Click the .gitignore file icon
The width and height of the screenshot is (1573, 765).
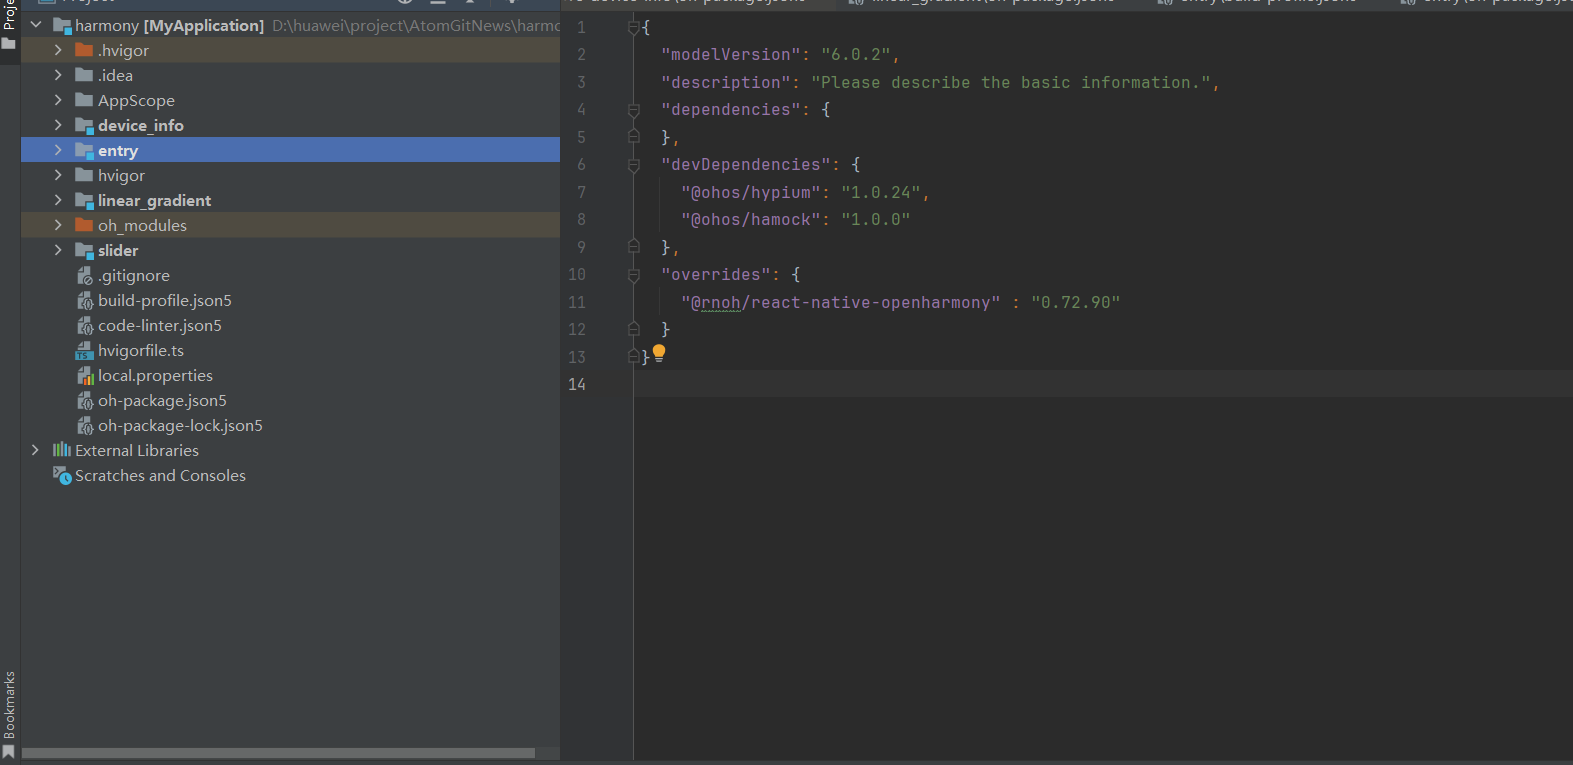point(85,275)
